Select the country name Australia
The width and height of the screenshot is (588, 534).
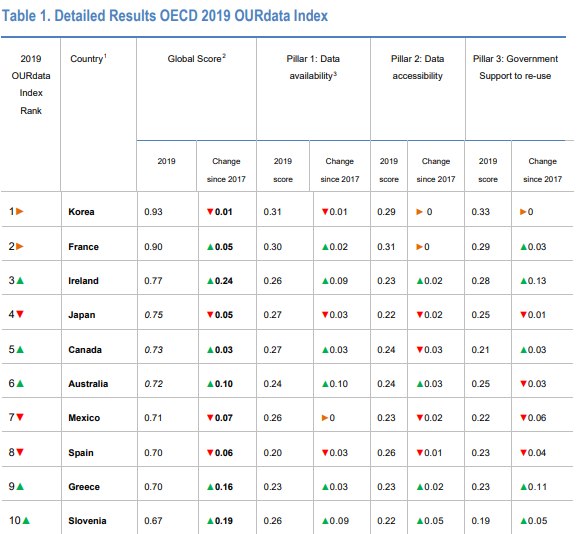click(88, 384)
